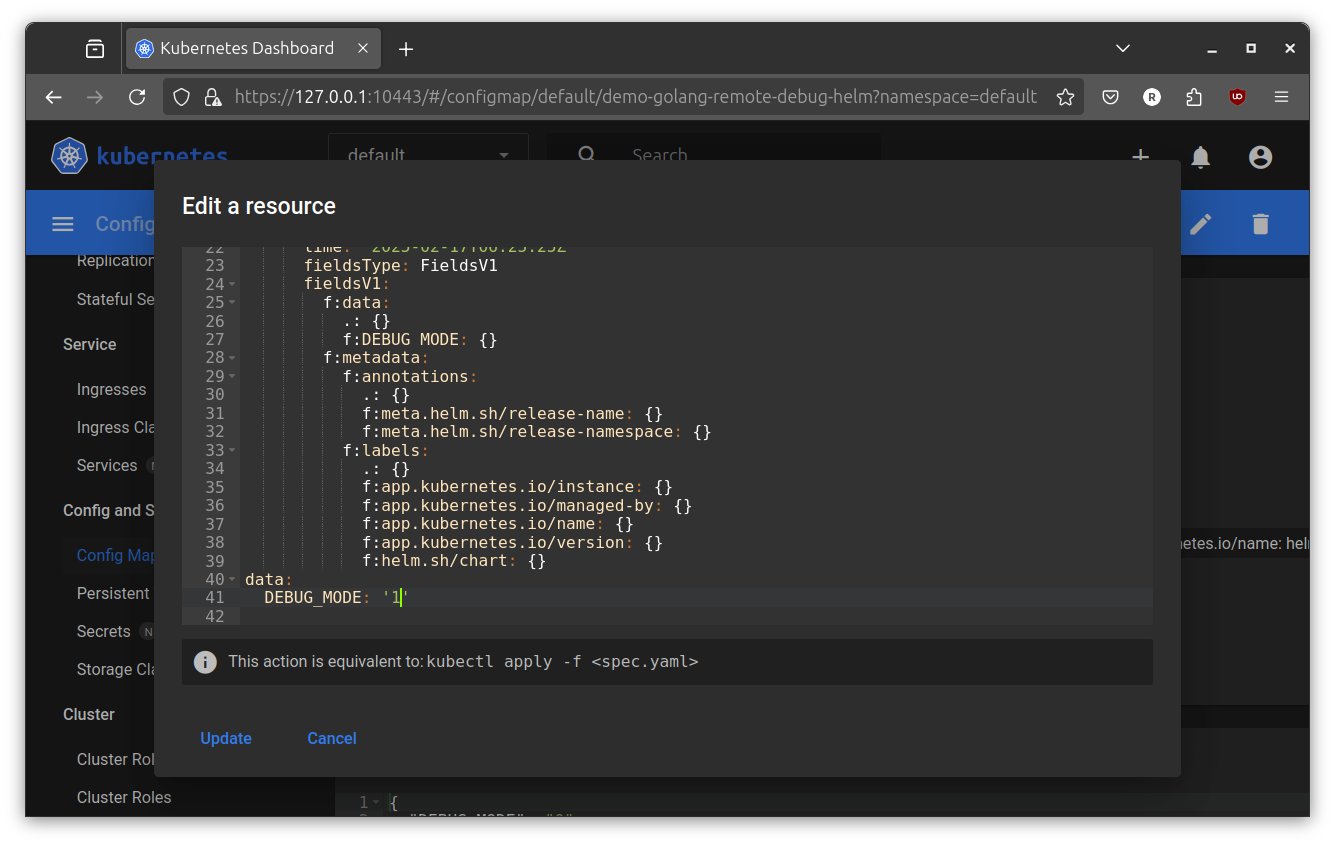The image size is (1335, 845).
Task: Click the fieldsType: FieldsV1 line
Action: click(x=401, y=266)
